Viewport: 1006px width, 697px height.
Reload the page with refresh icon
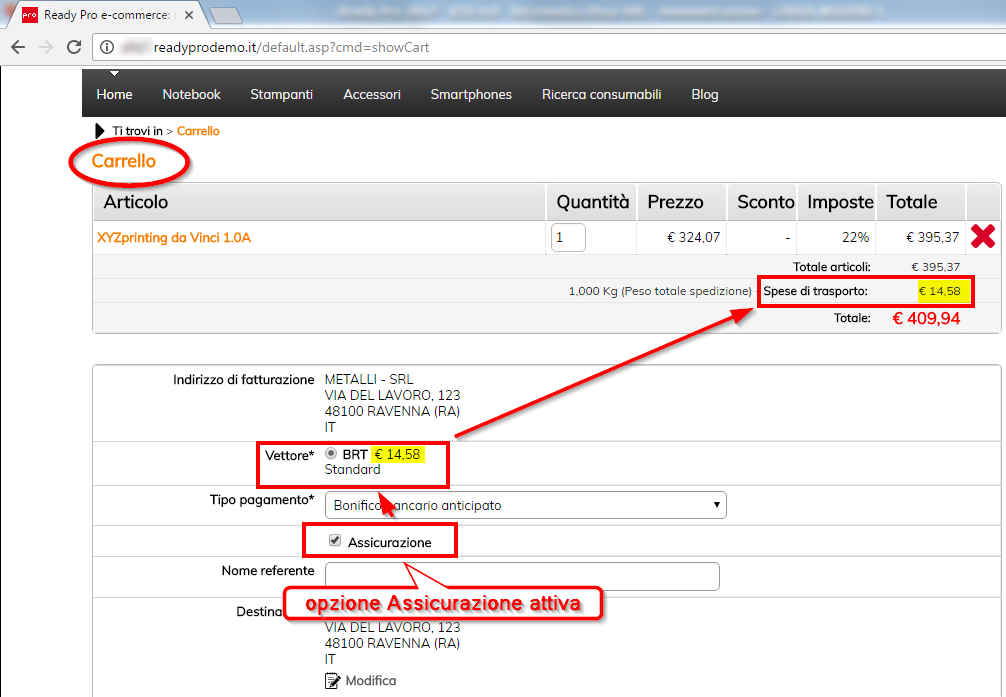[x=74, y=47]
